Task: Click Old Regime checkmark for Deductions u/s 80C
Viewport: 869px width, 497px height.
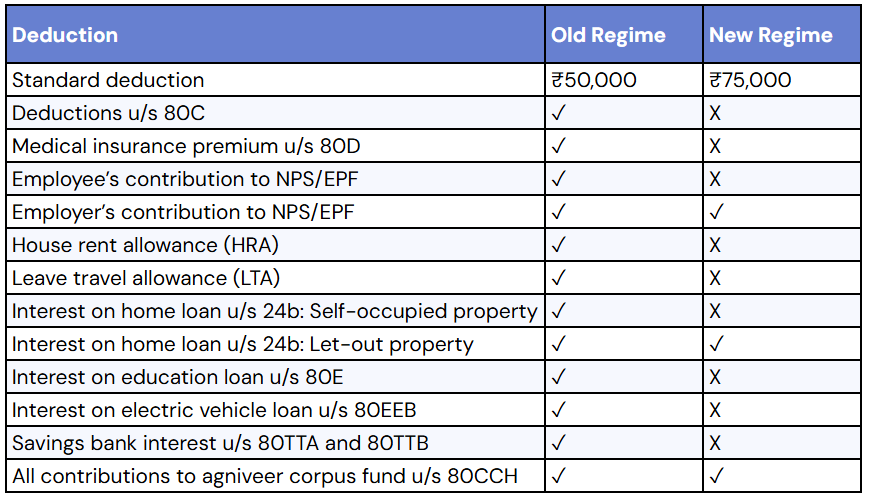Action: point(558,113)
